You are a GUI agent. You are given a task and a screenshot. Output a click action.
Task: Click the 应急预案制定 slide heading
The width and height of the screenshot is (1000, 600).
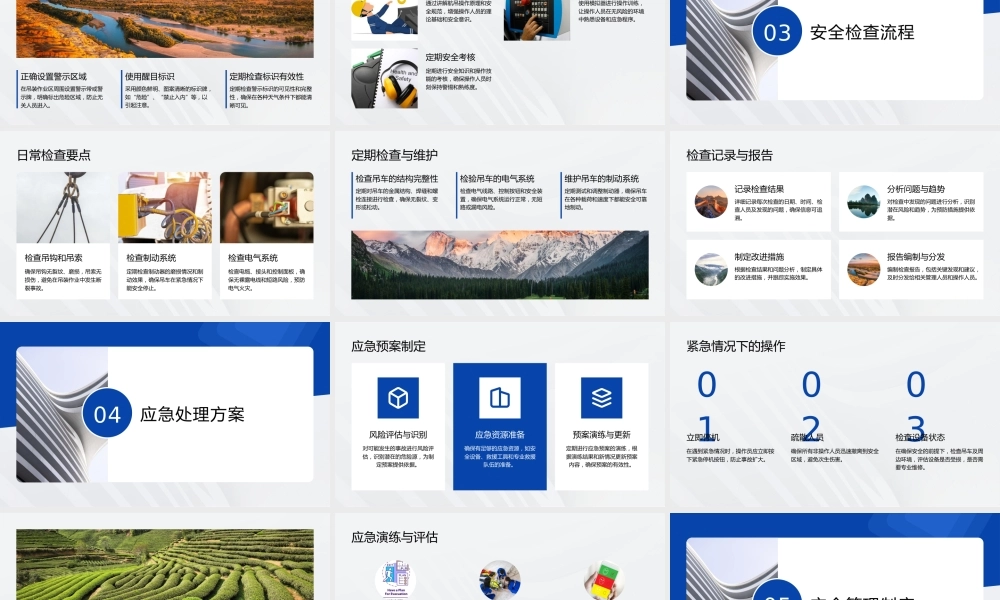click(388, 346)
